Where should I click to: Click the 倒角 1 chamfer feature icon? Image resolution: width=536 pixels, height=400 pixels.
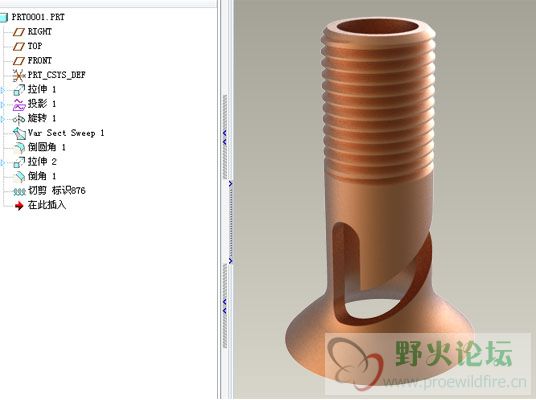[x=20, y=176]
